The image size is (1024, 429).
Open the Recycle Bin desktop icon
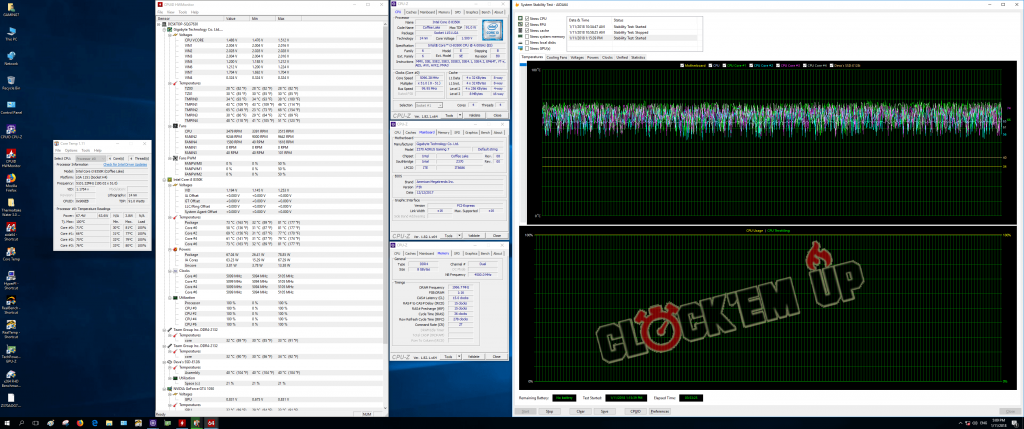11,80
